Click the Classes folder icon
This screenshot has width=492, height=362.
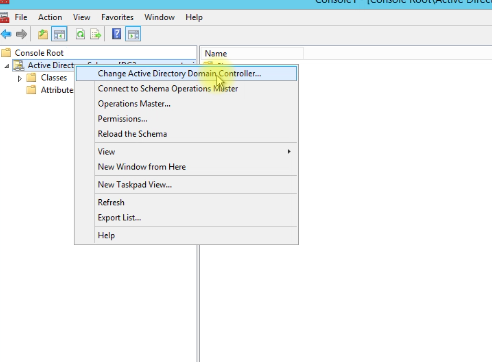(x=31, y=78)
